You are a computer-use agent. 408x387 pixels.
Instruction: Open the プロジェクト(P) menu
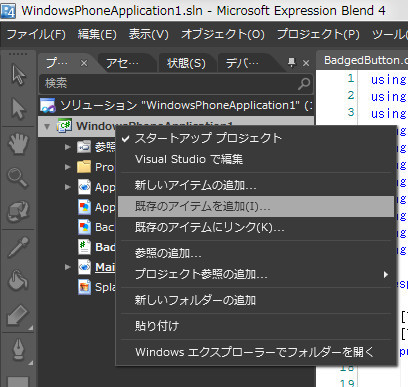point(318,34)
